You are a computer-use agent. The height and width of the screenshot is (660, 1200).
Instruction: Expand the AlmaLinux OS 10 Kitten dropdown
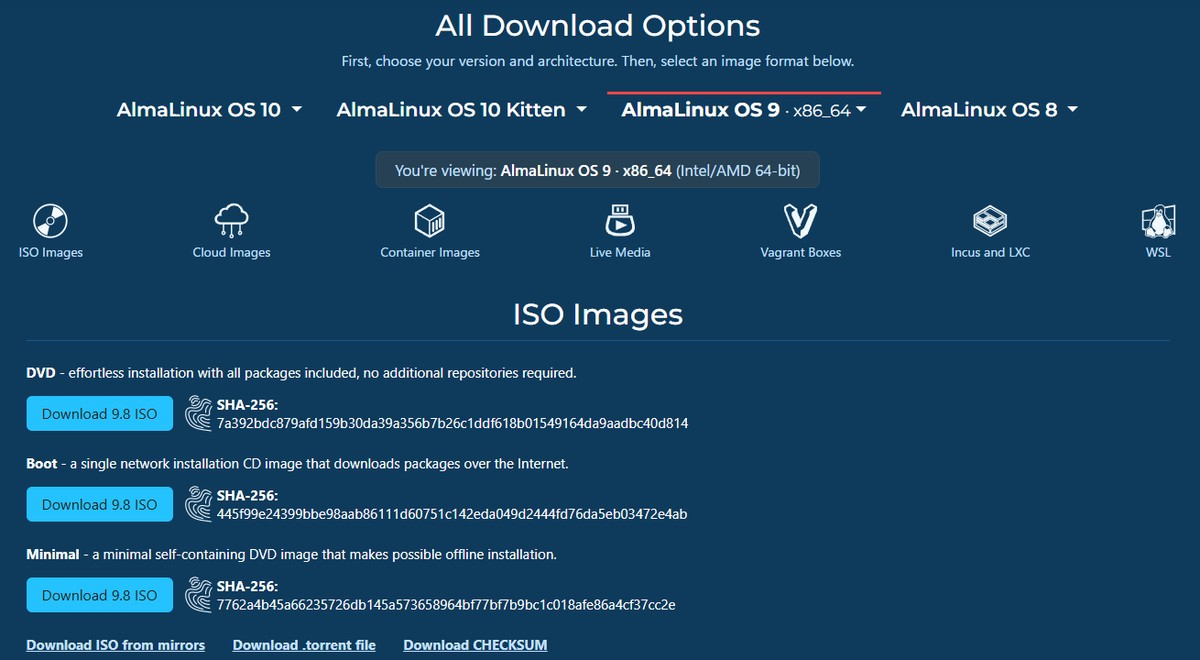point(461,110)
